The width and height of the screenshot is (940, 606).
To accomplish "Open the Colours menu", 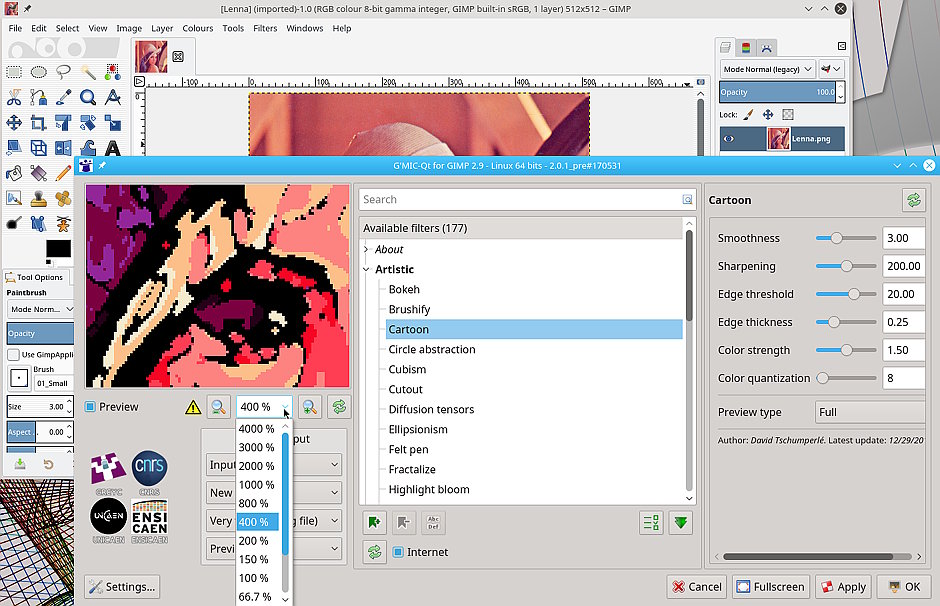I will click(x=198, y=28).
